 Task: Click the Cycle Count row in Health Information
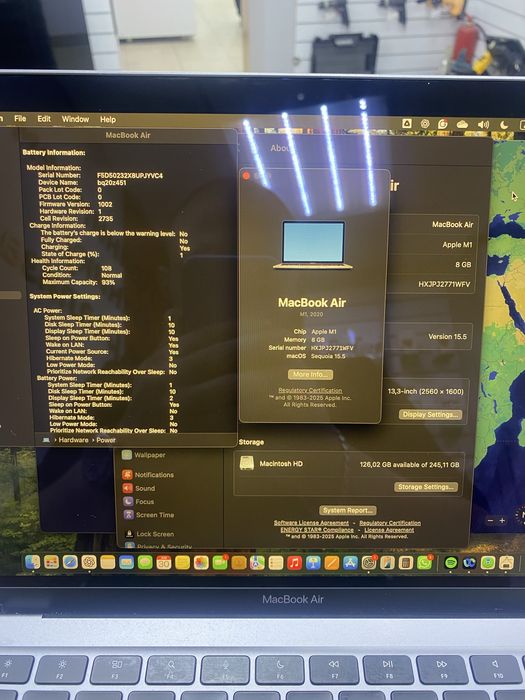(x=77, y=268)
